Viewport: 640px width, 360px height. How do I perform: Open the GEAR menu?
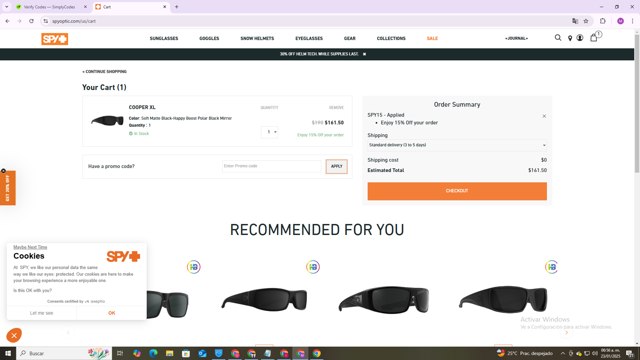350,38
